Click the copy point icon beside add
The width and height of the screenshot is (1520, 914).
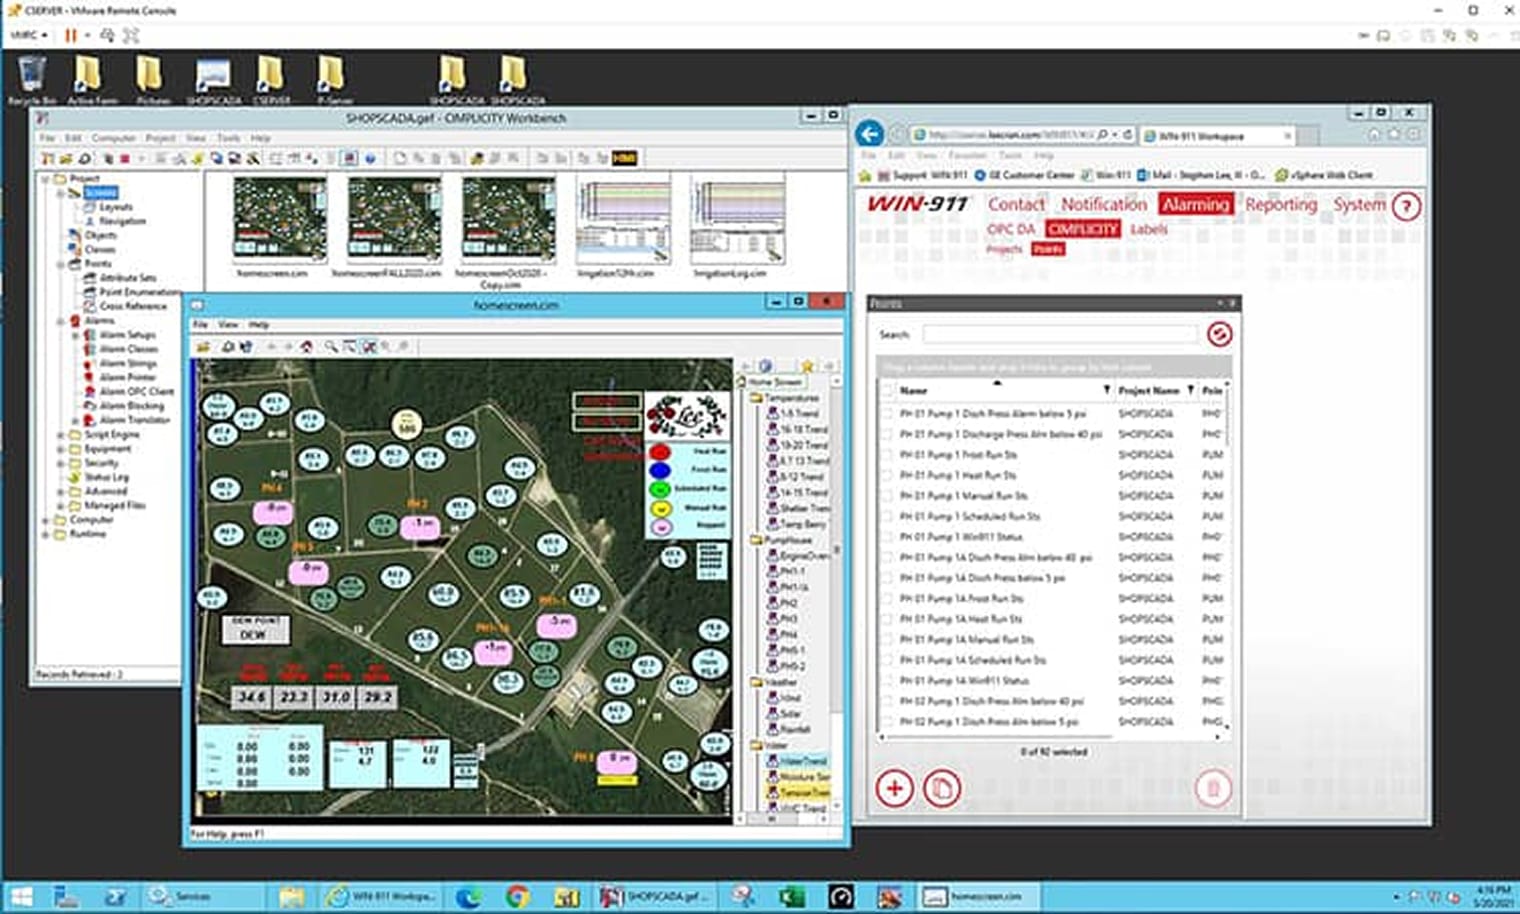941,788
